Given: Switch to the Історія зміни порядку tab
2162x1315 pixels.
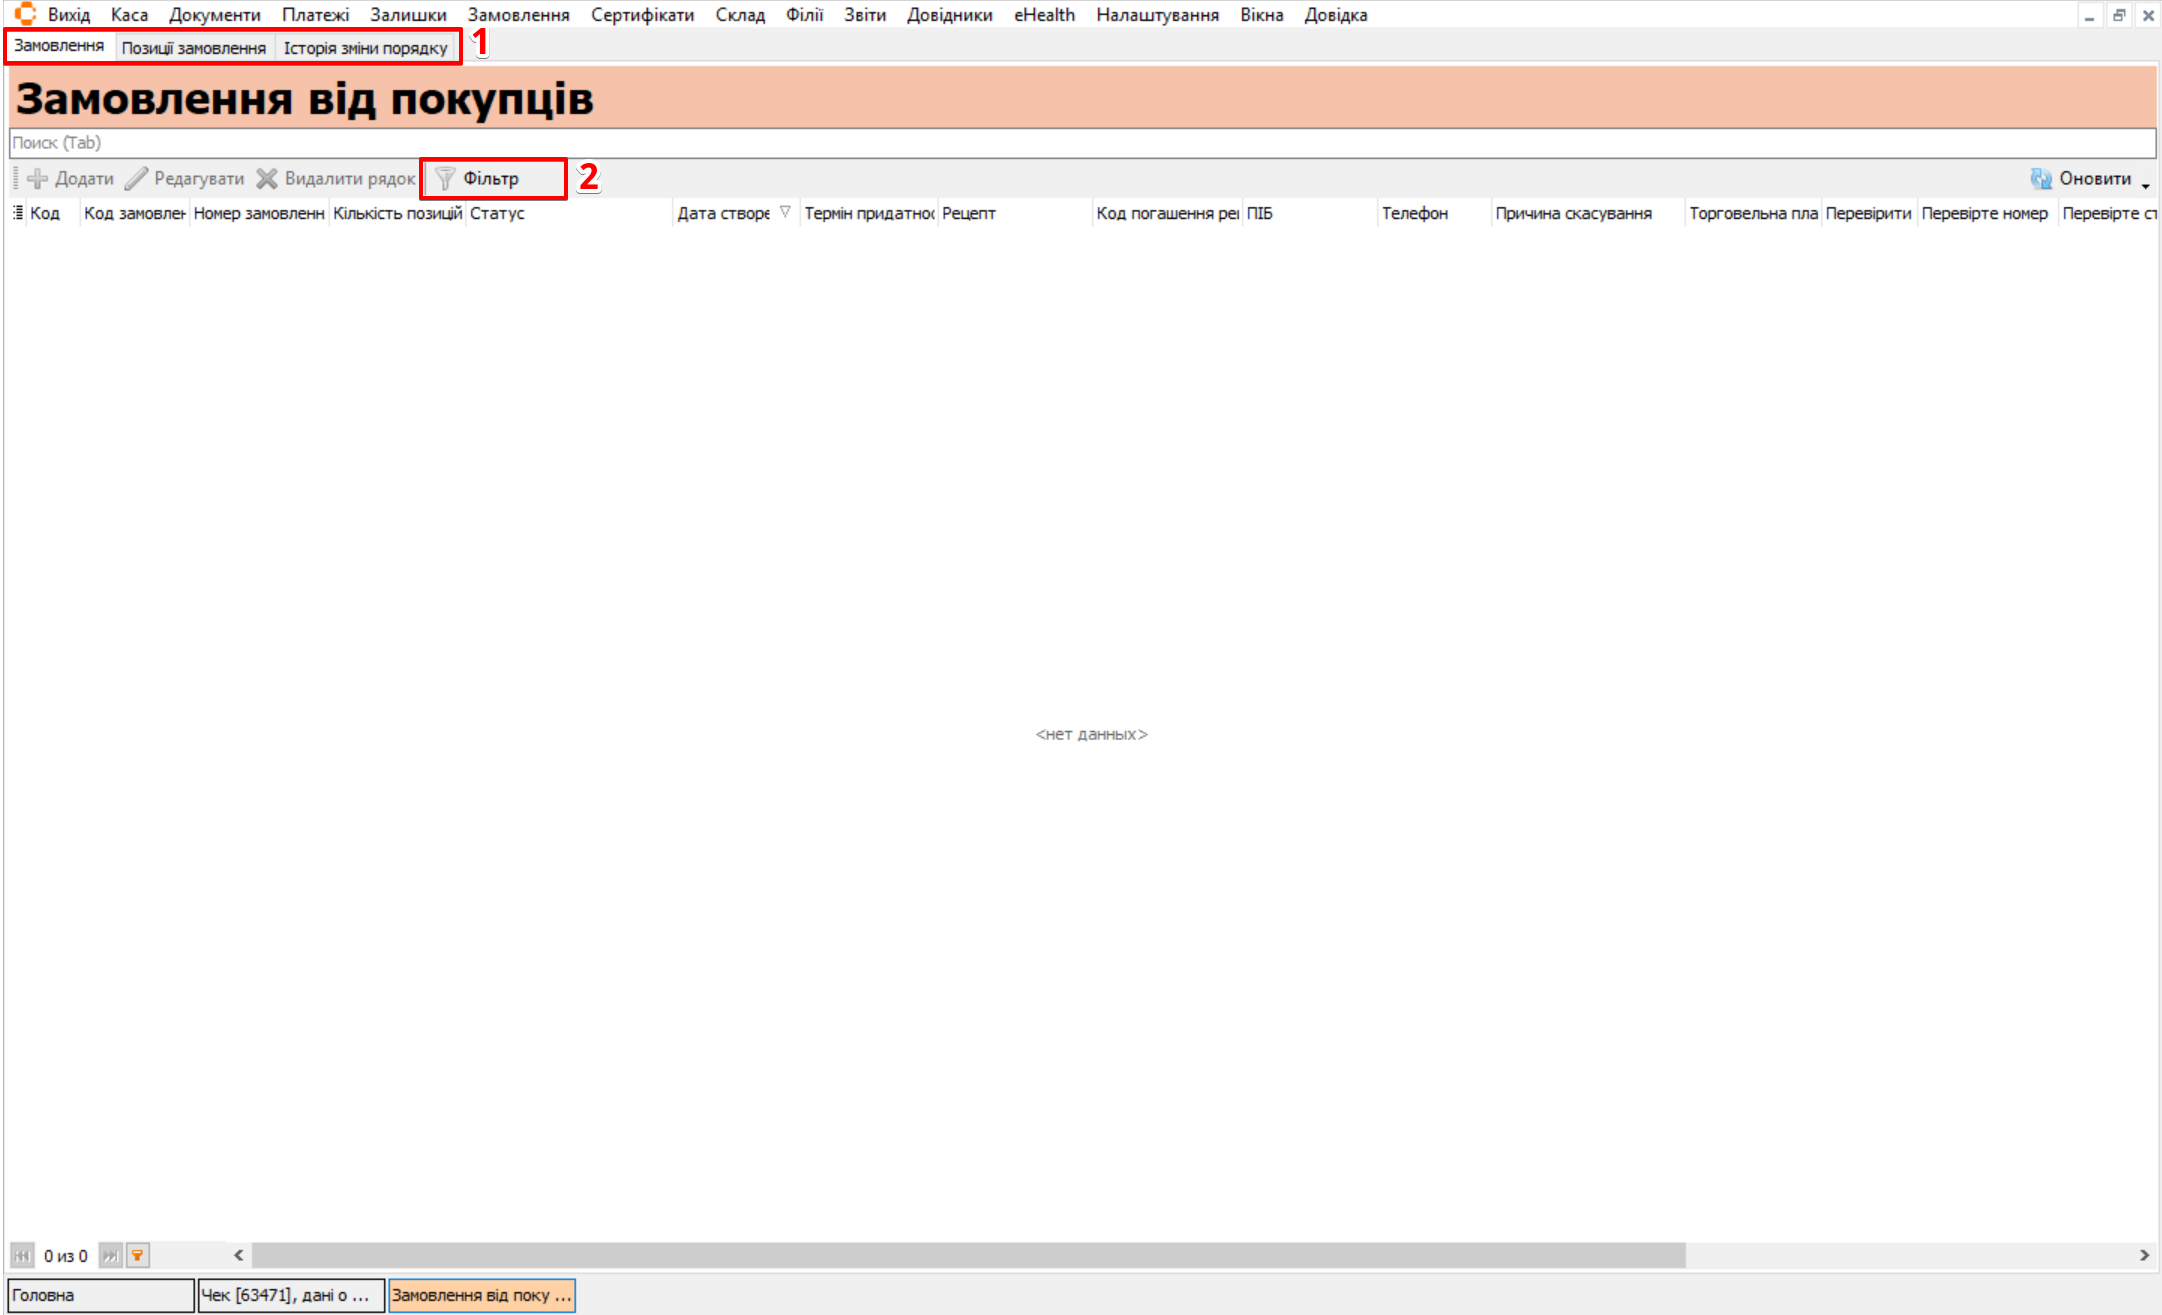Looking at the screenshot, I should (x=365, y=48).
